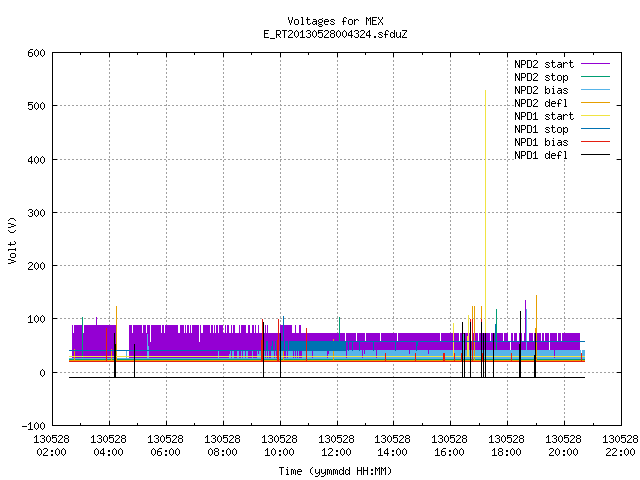
Task: Click the green NPD2 stop legend line
Action: tap(595, 77)
